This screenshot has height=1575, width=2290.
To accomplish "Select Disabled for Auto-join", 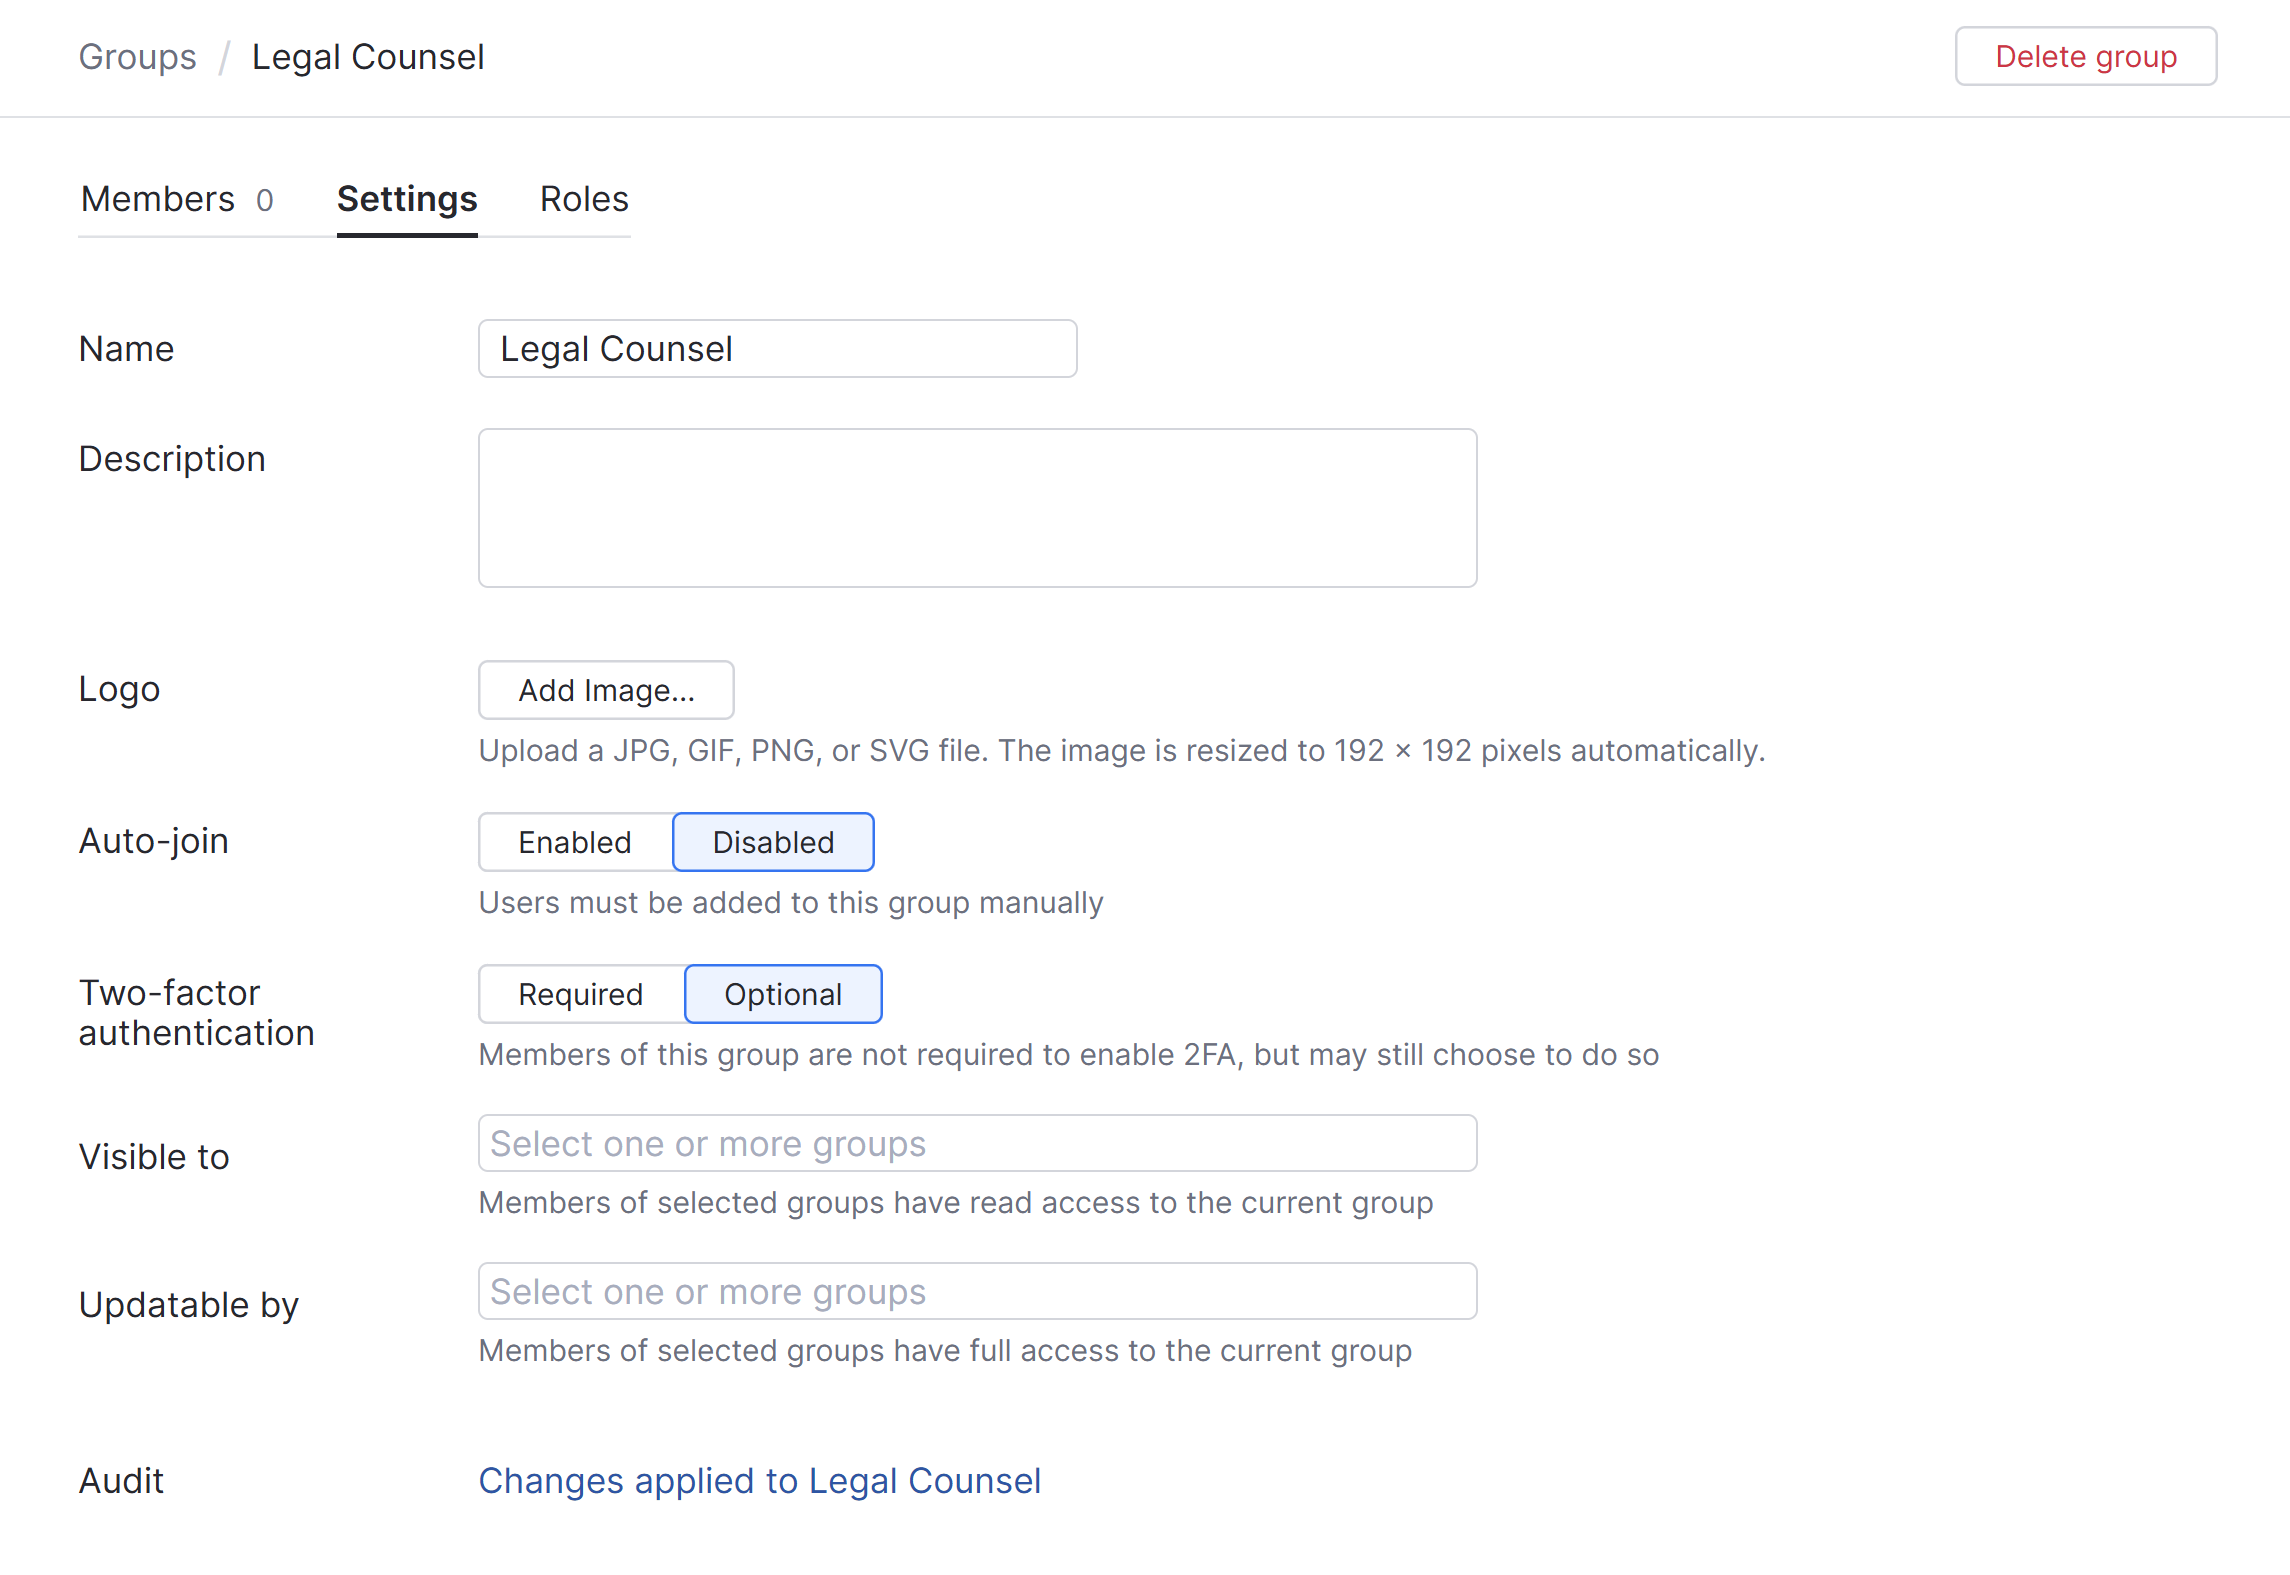I will [773, 842].
